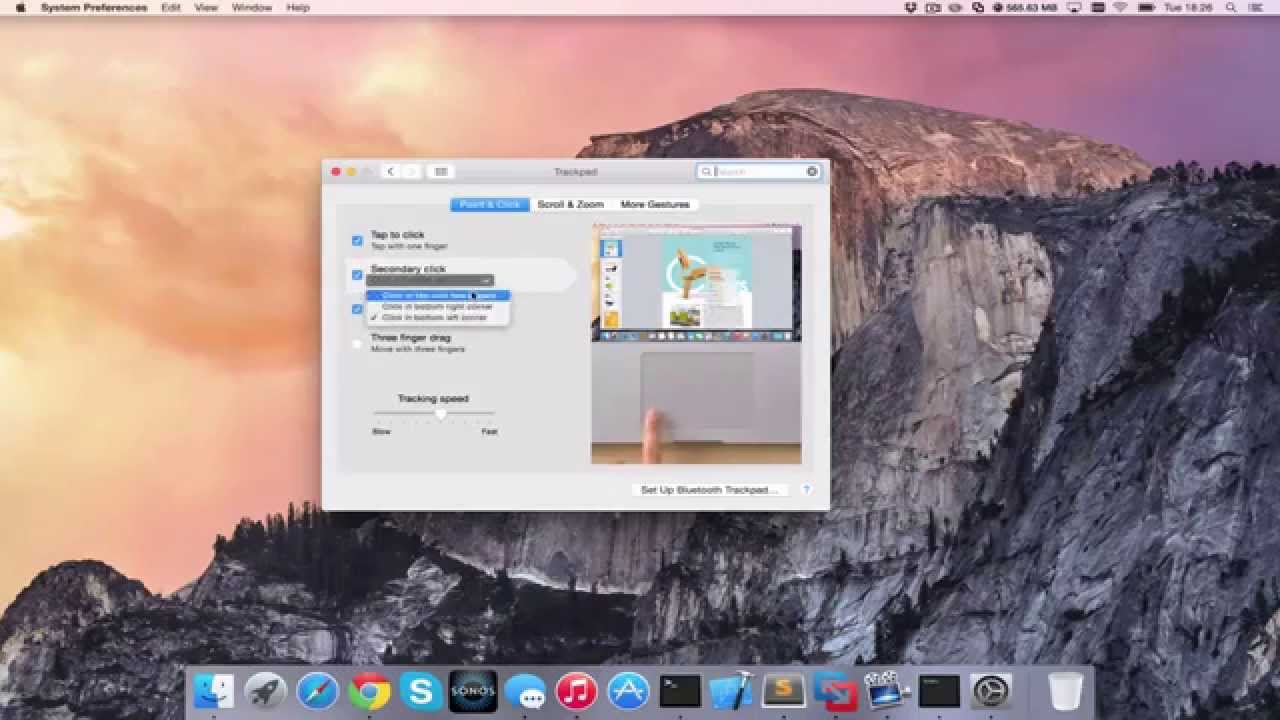This screenshot has width=1280, height=720.
Task: Go back using the toolbar back arrow
Action: [x=391, y=172]
